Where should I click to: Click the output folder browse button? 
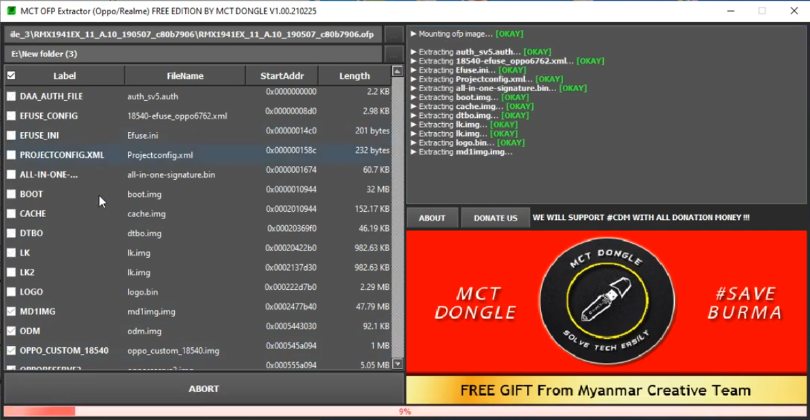[394, 54]
